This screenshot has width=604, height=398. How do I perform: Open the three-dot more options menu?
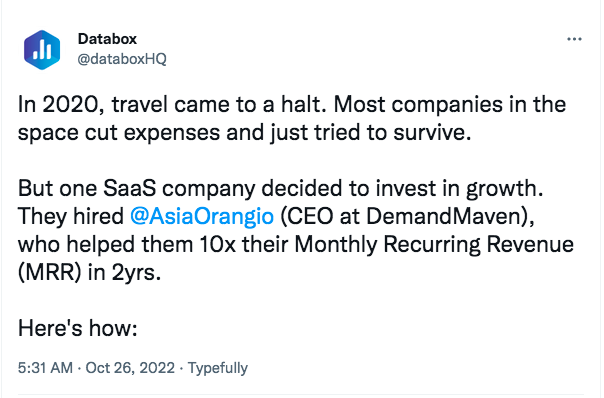[x=574, y=39]
